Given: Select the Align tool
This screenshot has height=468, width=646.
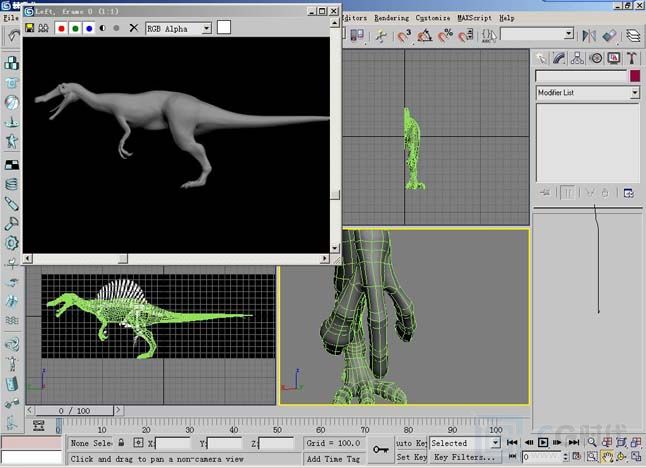Looking at the screenshot, I should click(x=609, y=36).
